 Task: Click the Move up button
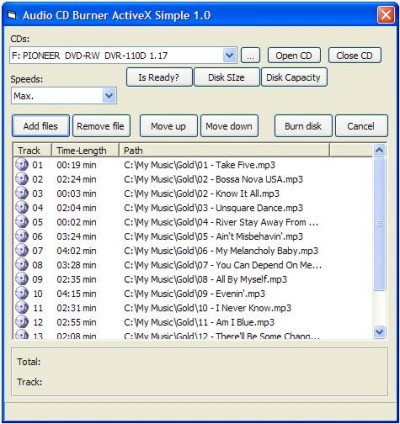[x=169, y=126]
